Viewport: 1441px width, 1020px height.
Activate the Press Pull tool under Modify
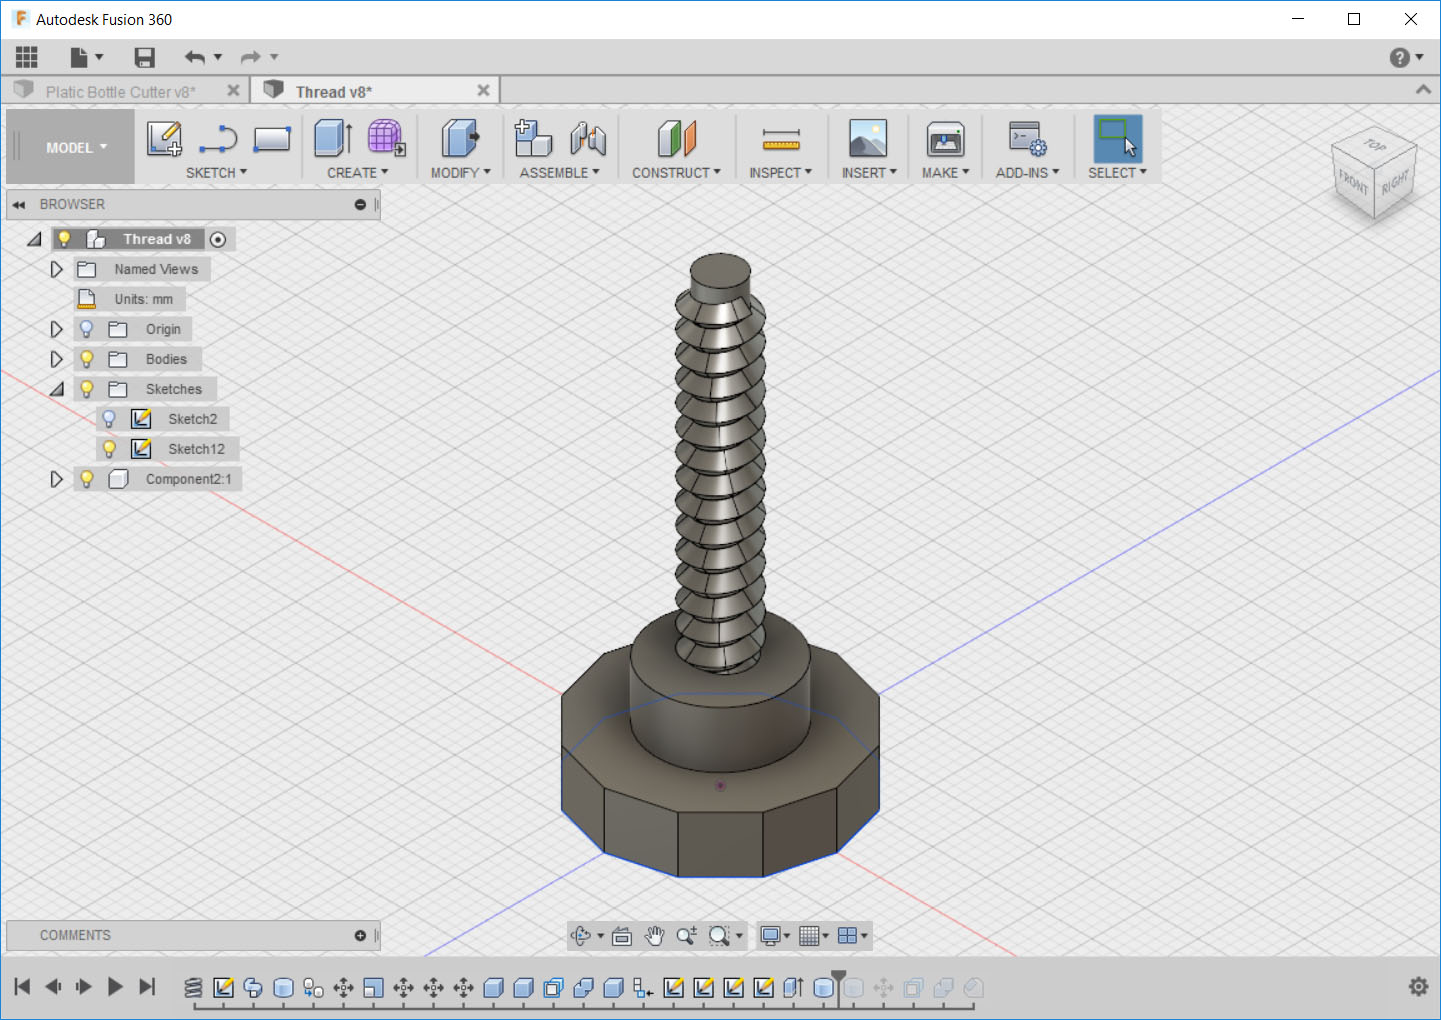[x=457, y=138]
